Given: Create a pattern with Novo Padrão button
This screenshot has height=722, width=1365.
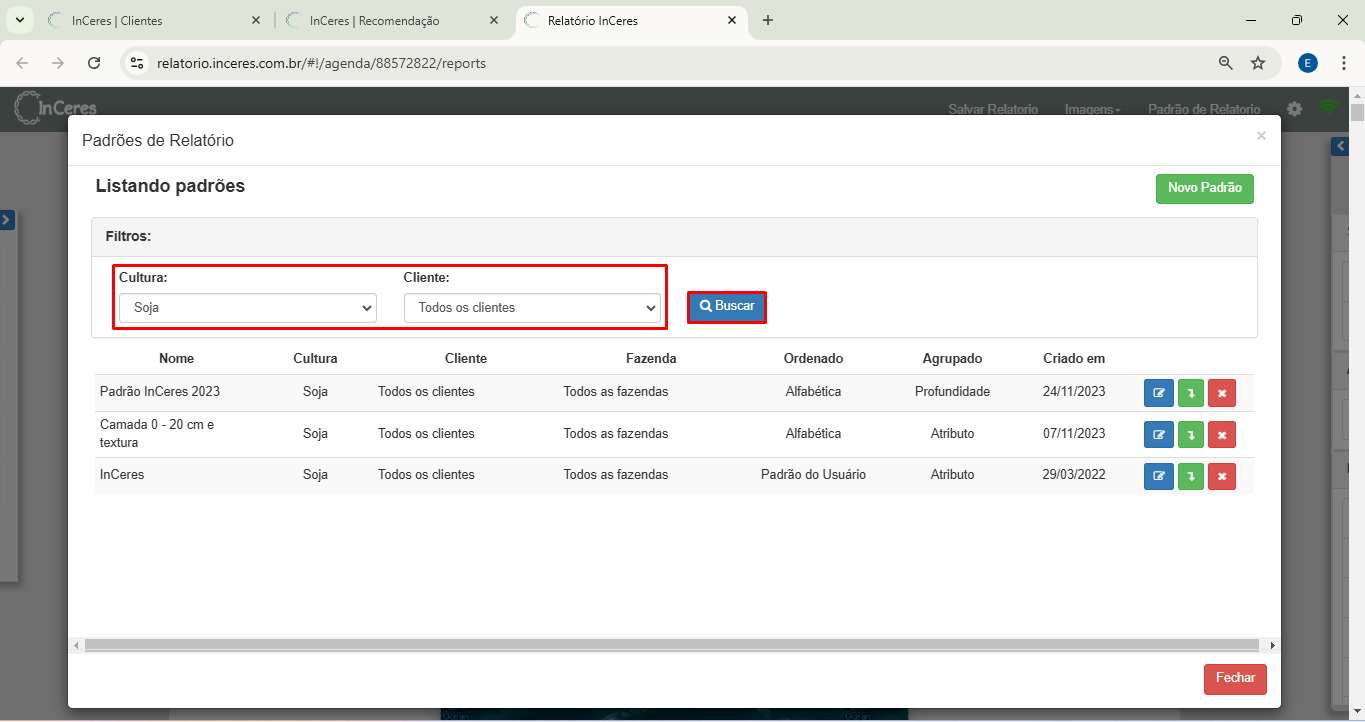Looking at the screenshot, I should point(1205,188).
